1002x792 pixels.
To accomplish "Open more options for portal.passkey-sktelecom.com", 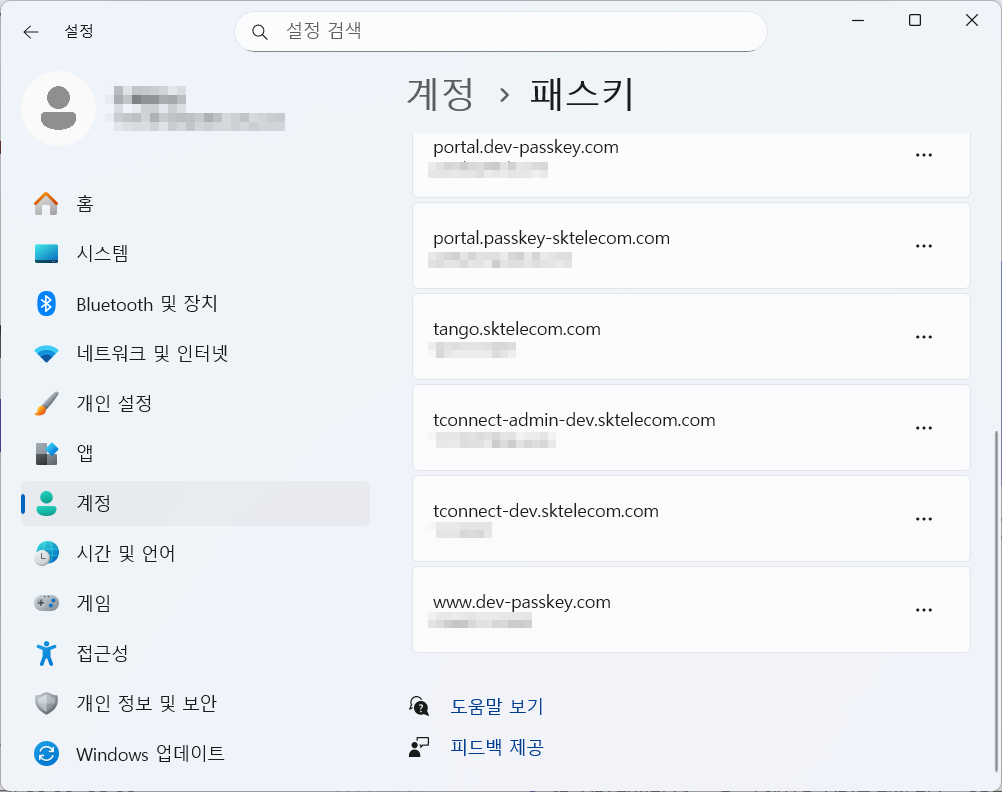I will (923, 246).
